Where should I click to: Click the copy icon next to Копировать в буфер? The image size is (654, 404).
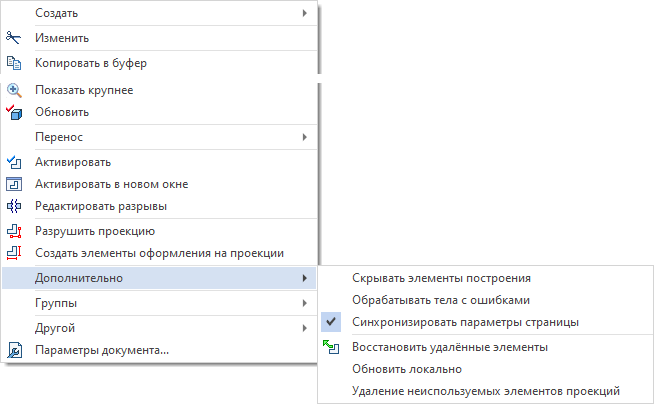(x=14, y=63)
